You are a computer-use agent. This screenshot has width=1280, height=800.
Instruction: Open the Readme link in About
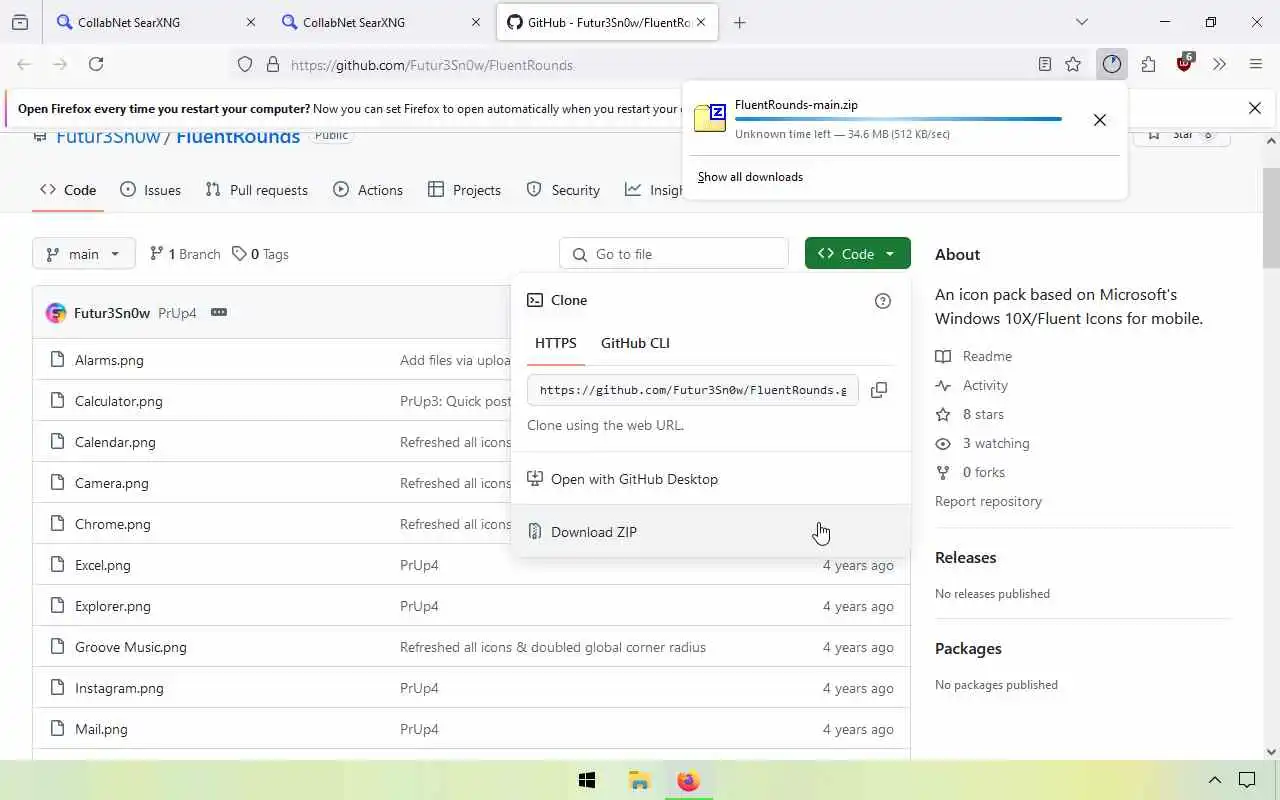(974, 356)
